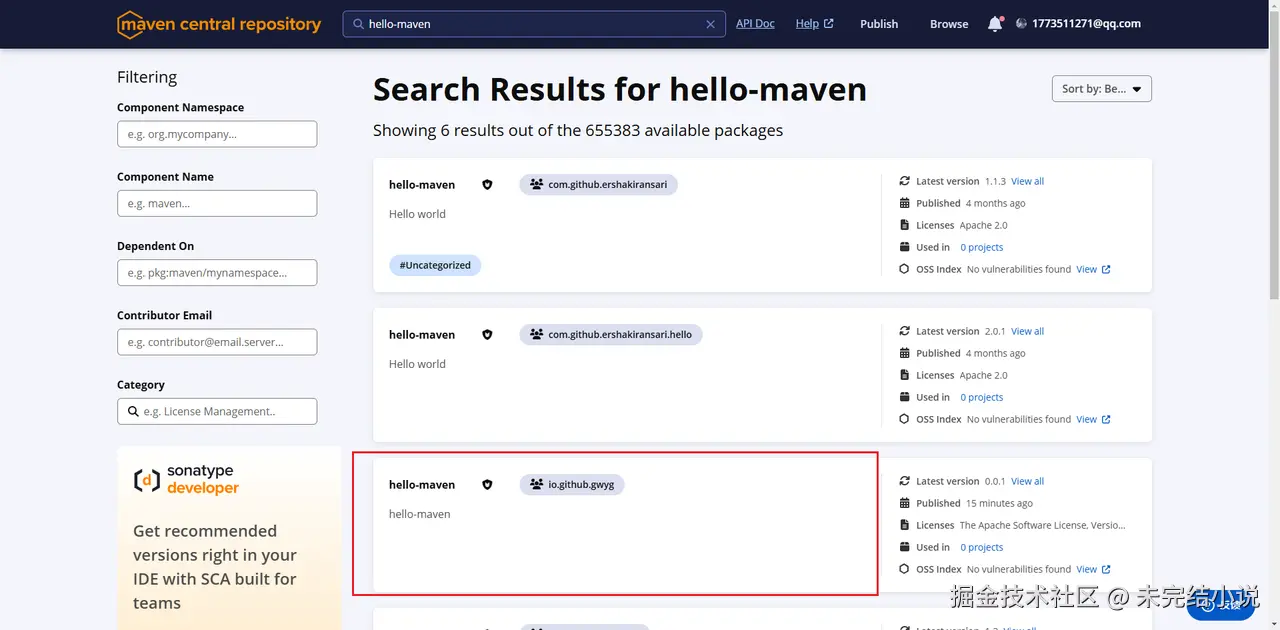Click the shield icon on com.github.ershakiransari card
1280x630 pixels.
[x=487, y=185]
